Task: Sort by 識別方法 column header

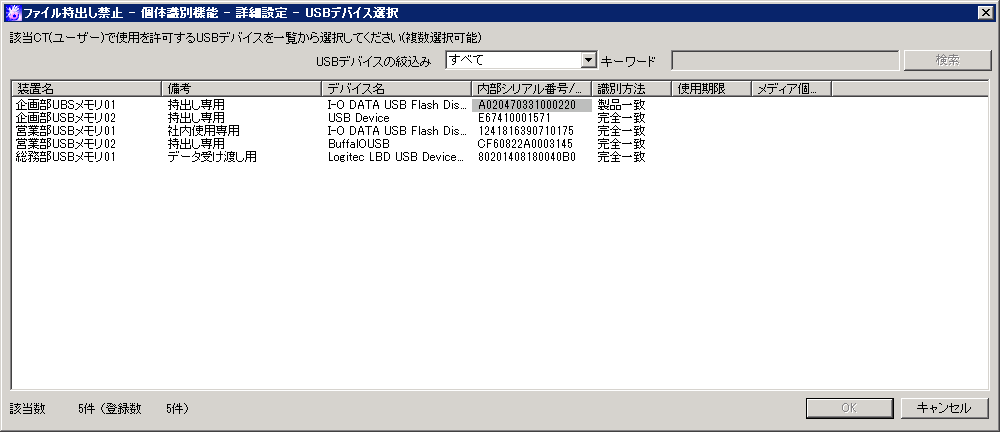Action: pyautogui.click(x=630, y=88)
